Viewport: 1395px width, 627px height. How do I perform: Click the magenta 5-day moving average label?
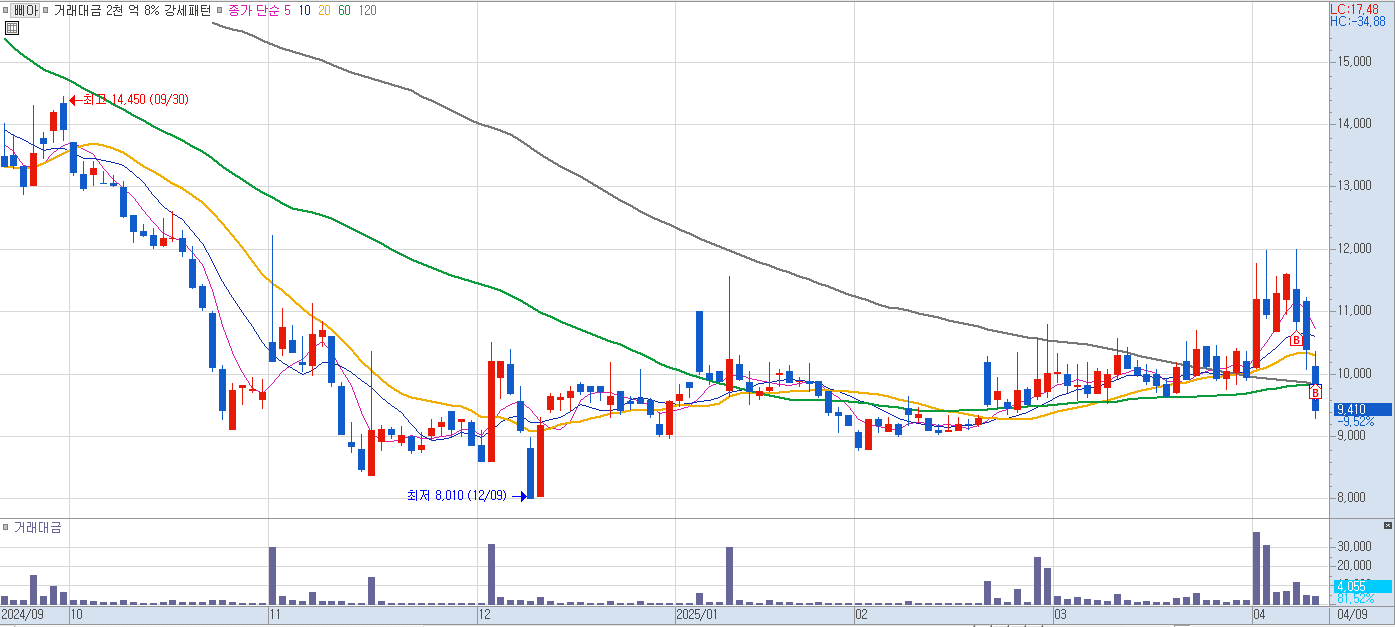pos(288,10)
